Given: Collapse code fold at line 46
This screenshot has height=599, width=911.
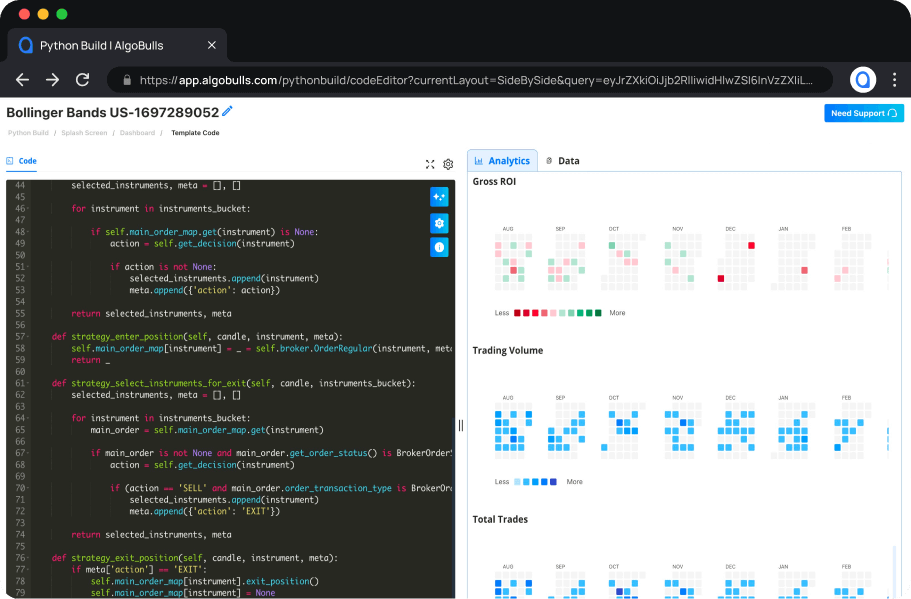Looking at the screenshot, I should (x=28, y=209).
